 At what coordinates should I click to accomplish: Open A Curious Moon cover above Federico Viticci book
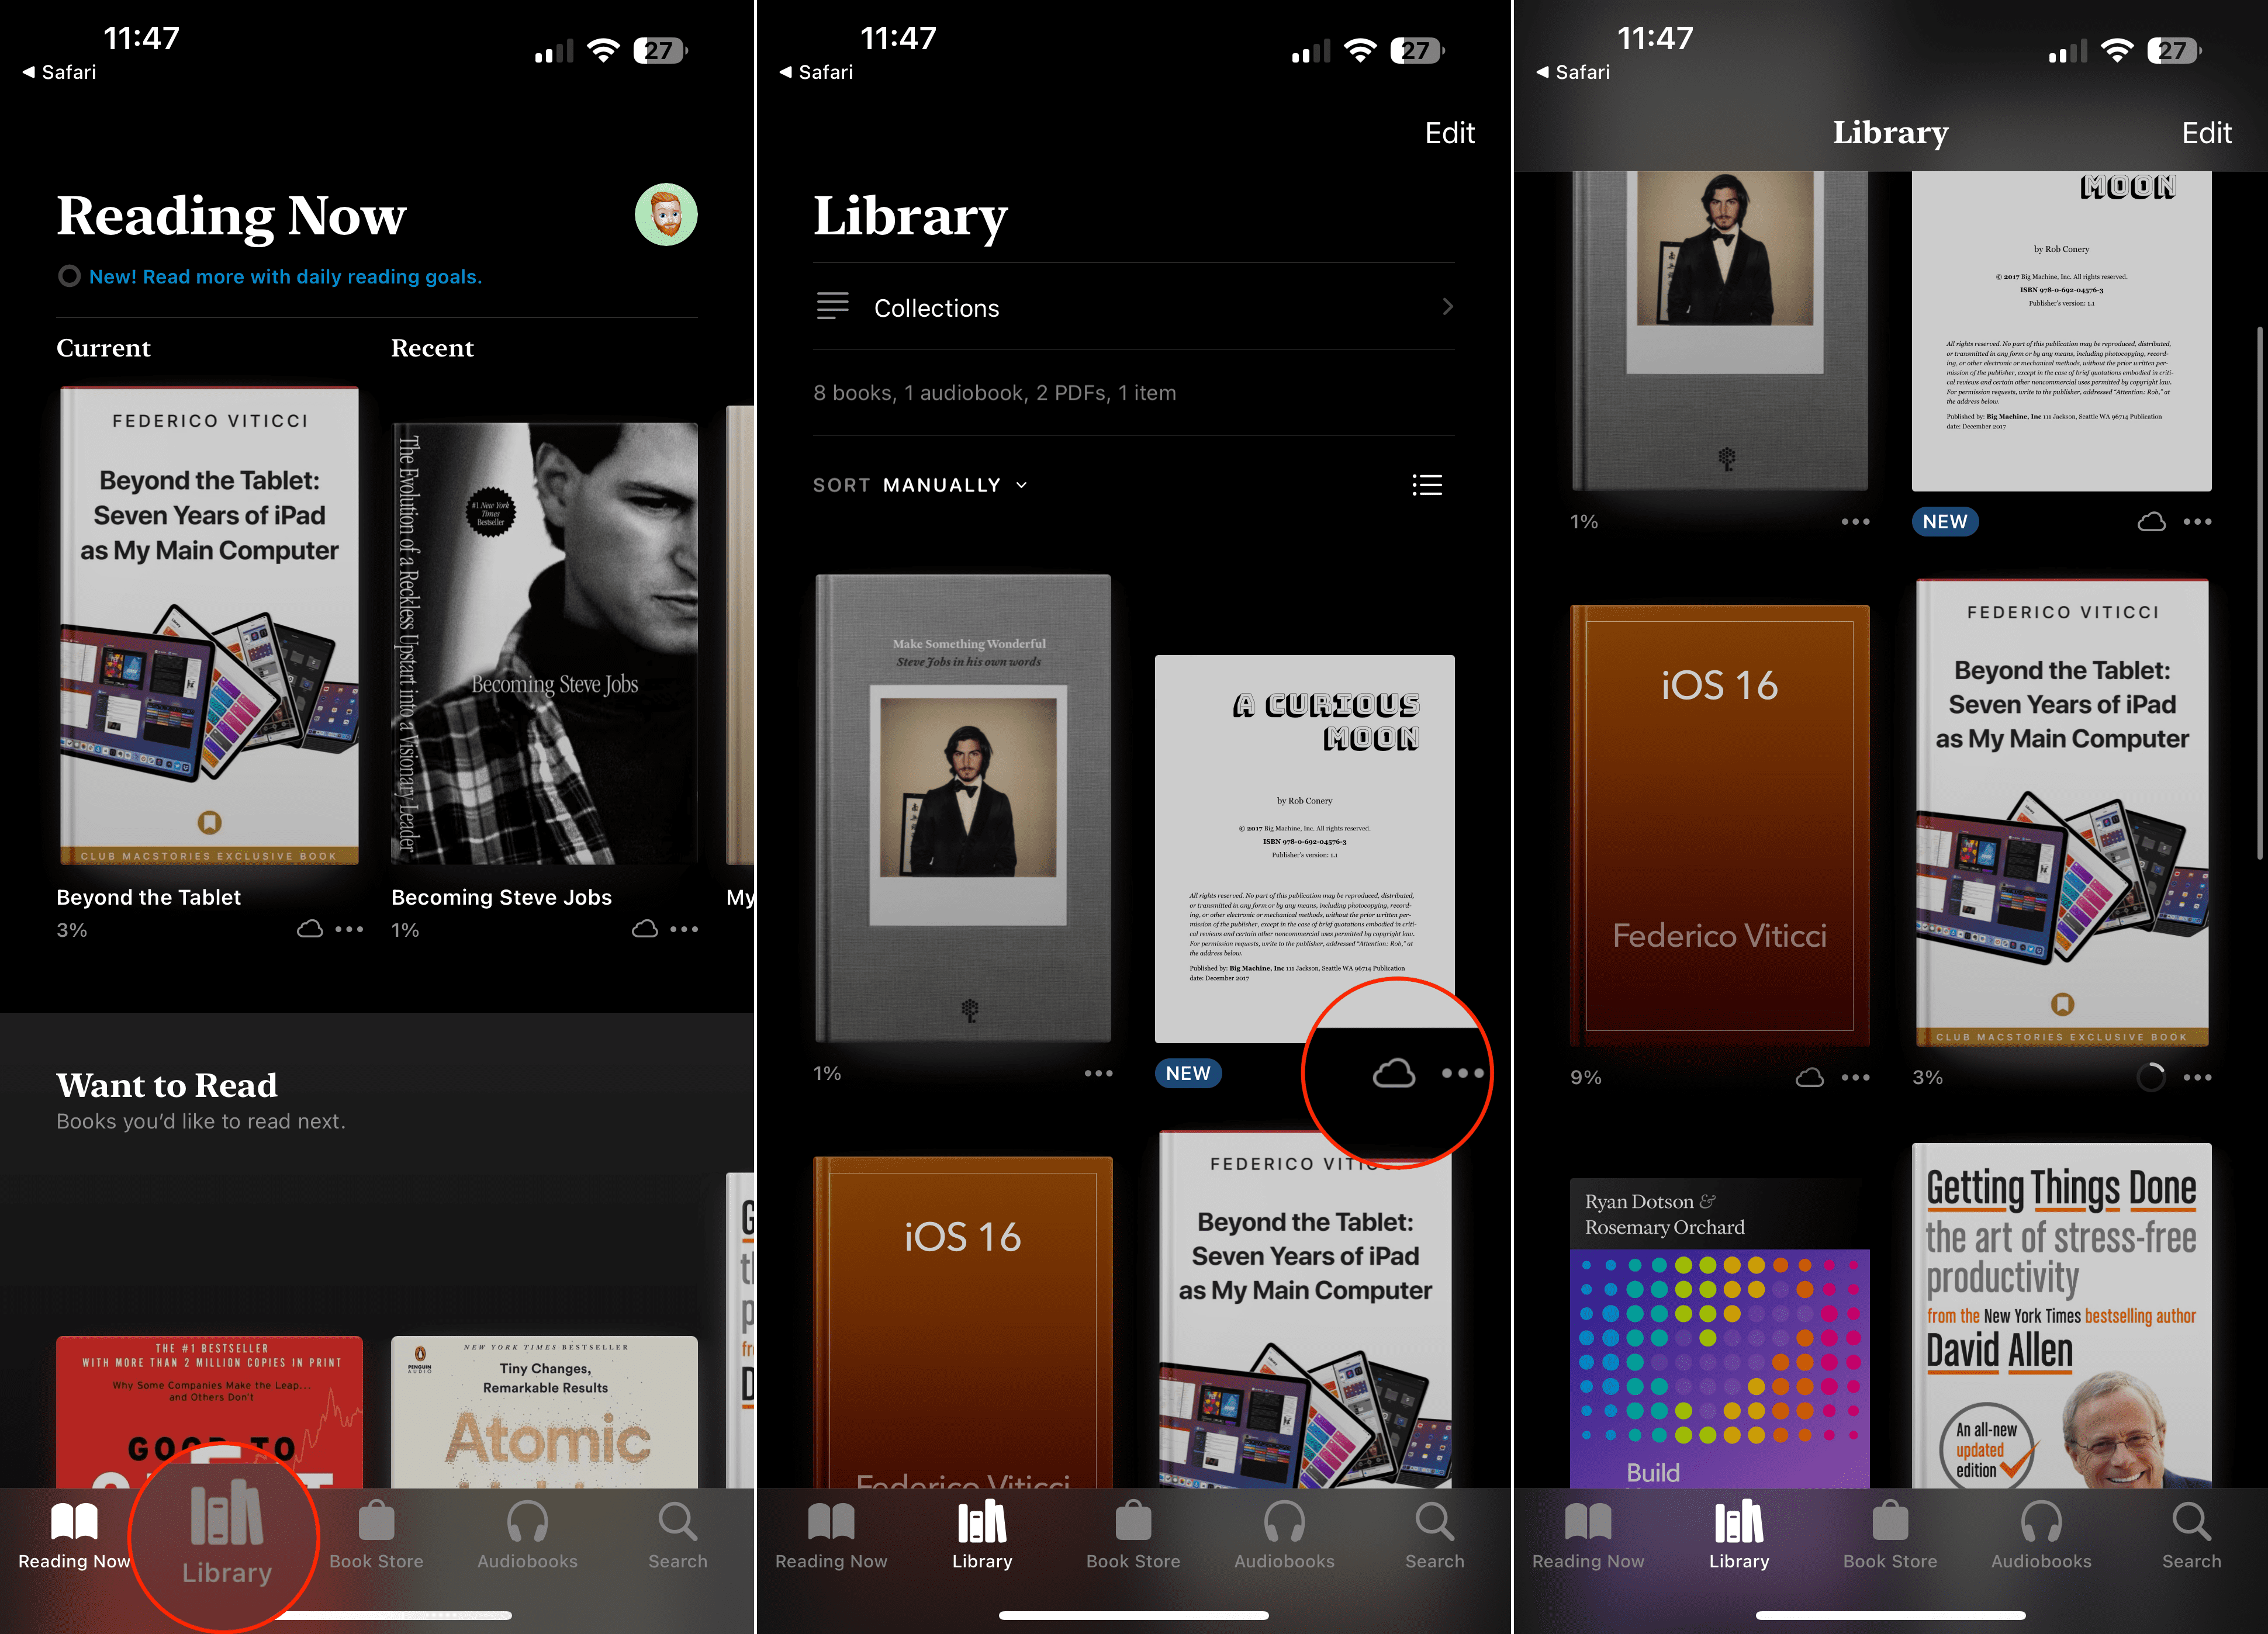pos(1305,849)
